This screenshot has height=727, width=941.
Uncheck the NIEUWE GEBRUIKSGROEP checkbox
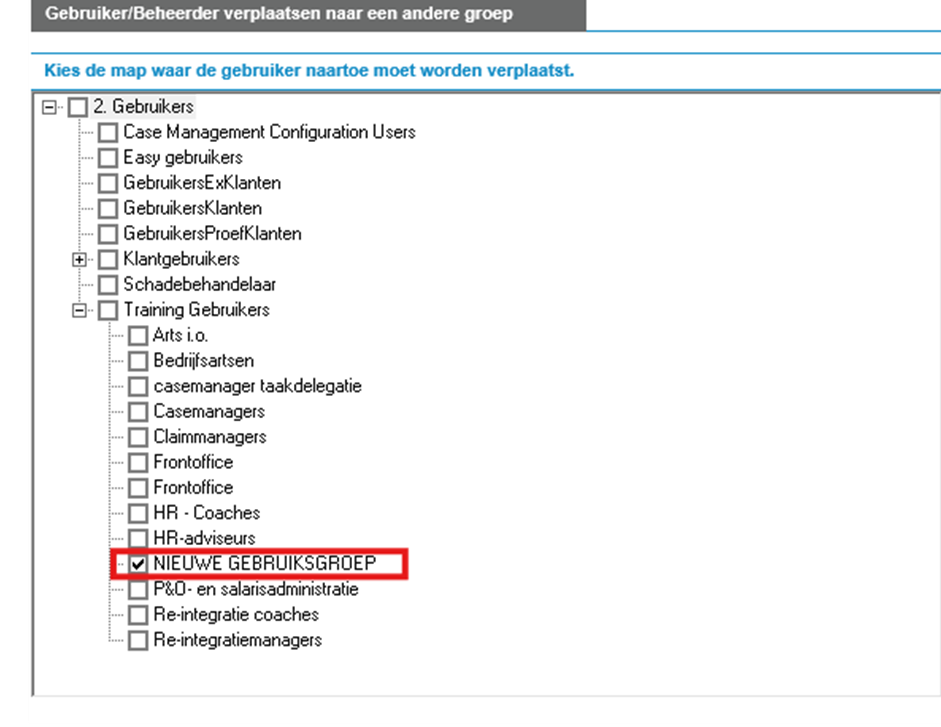(x=138, y=564)
